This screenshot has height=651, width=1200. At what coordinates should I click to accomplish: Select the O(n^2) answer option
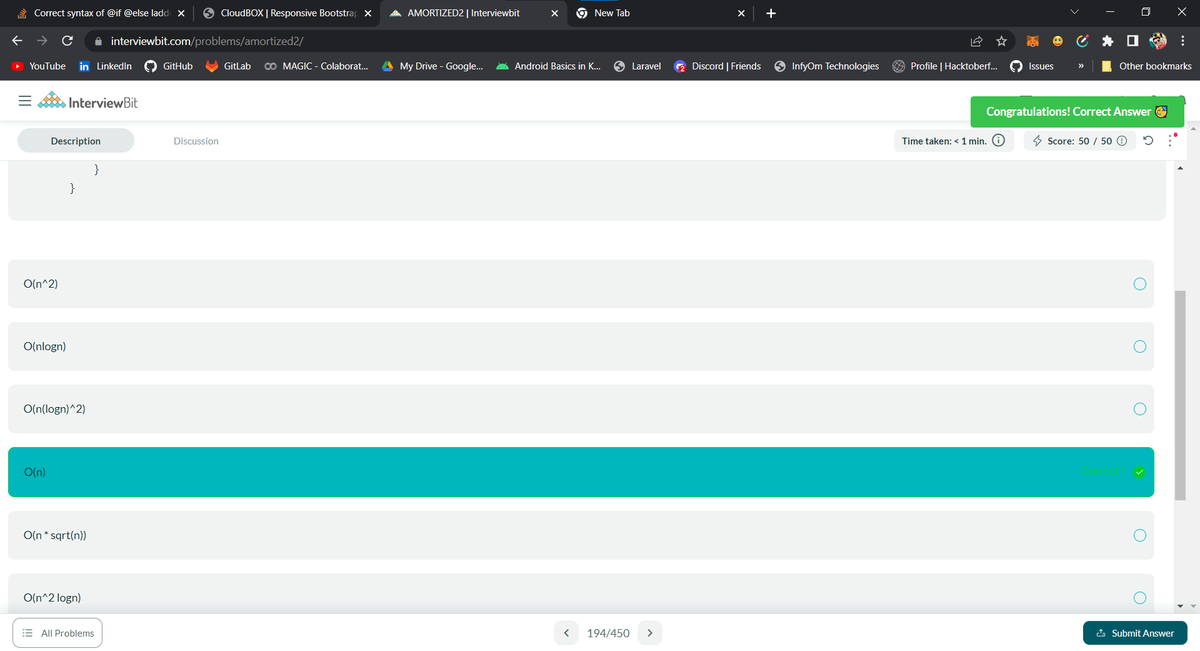coord(581,284)
